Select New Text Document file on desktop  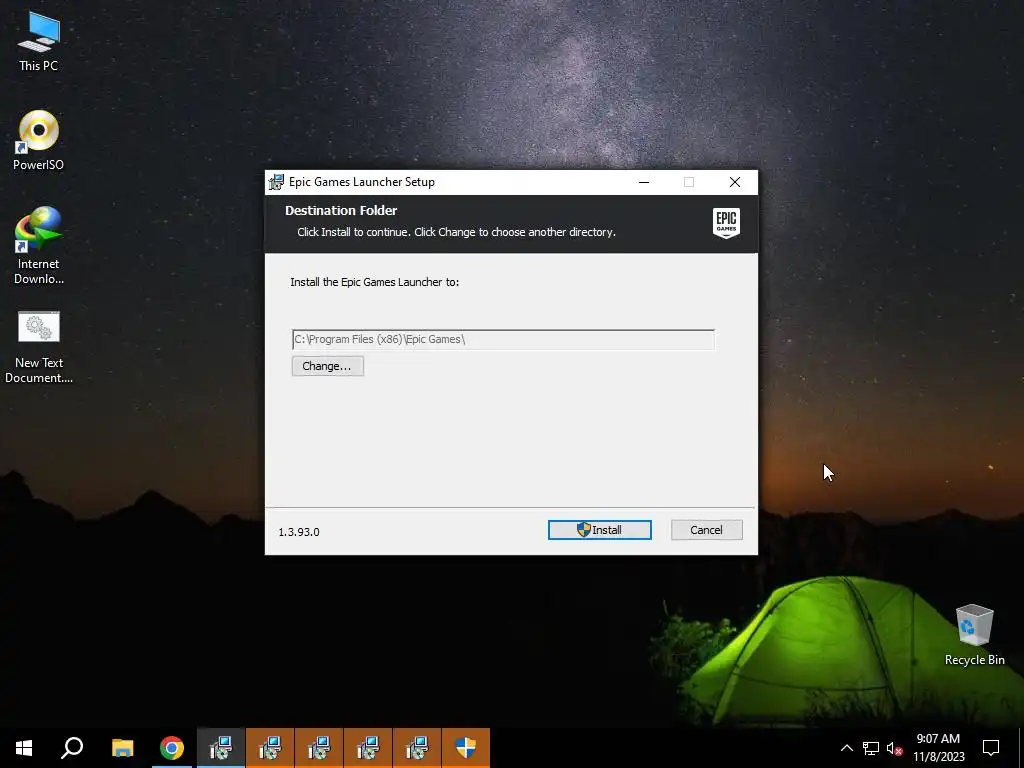point(39,347)
